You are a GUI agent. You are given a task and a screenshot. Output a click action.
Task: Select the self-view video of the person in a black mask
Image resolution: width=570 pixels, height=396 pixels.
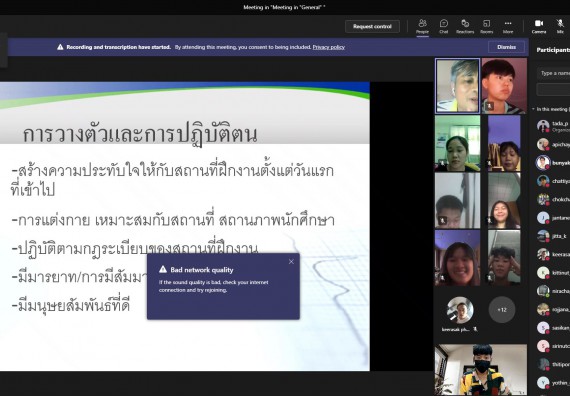(x=481, y=369)
